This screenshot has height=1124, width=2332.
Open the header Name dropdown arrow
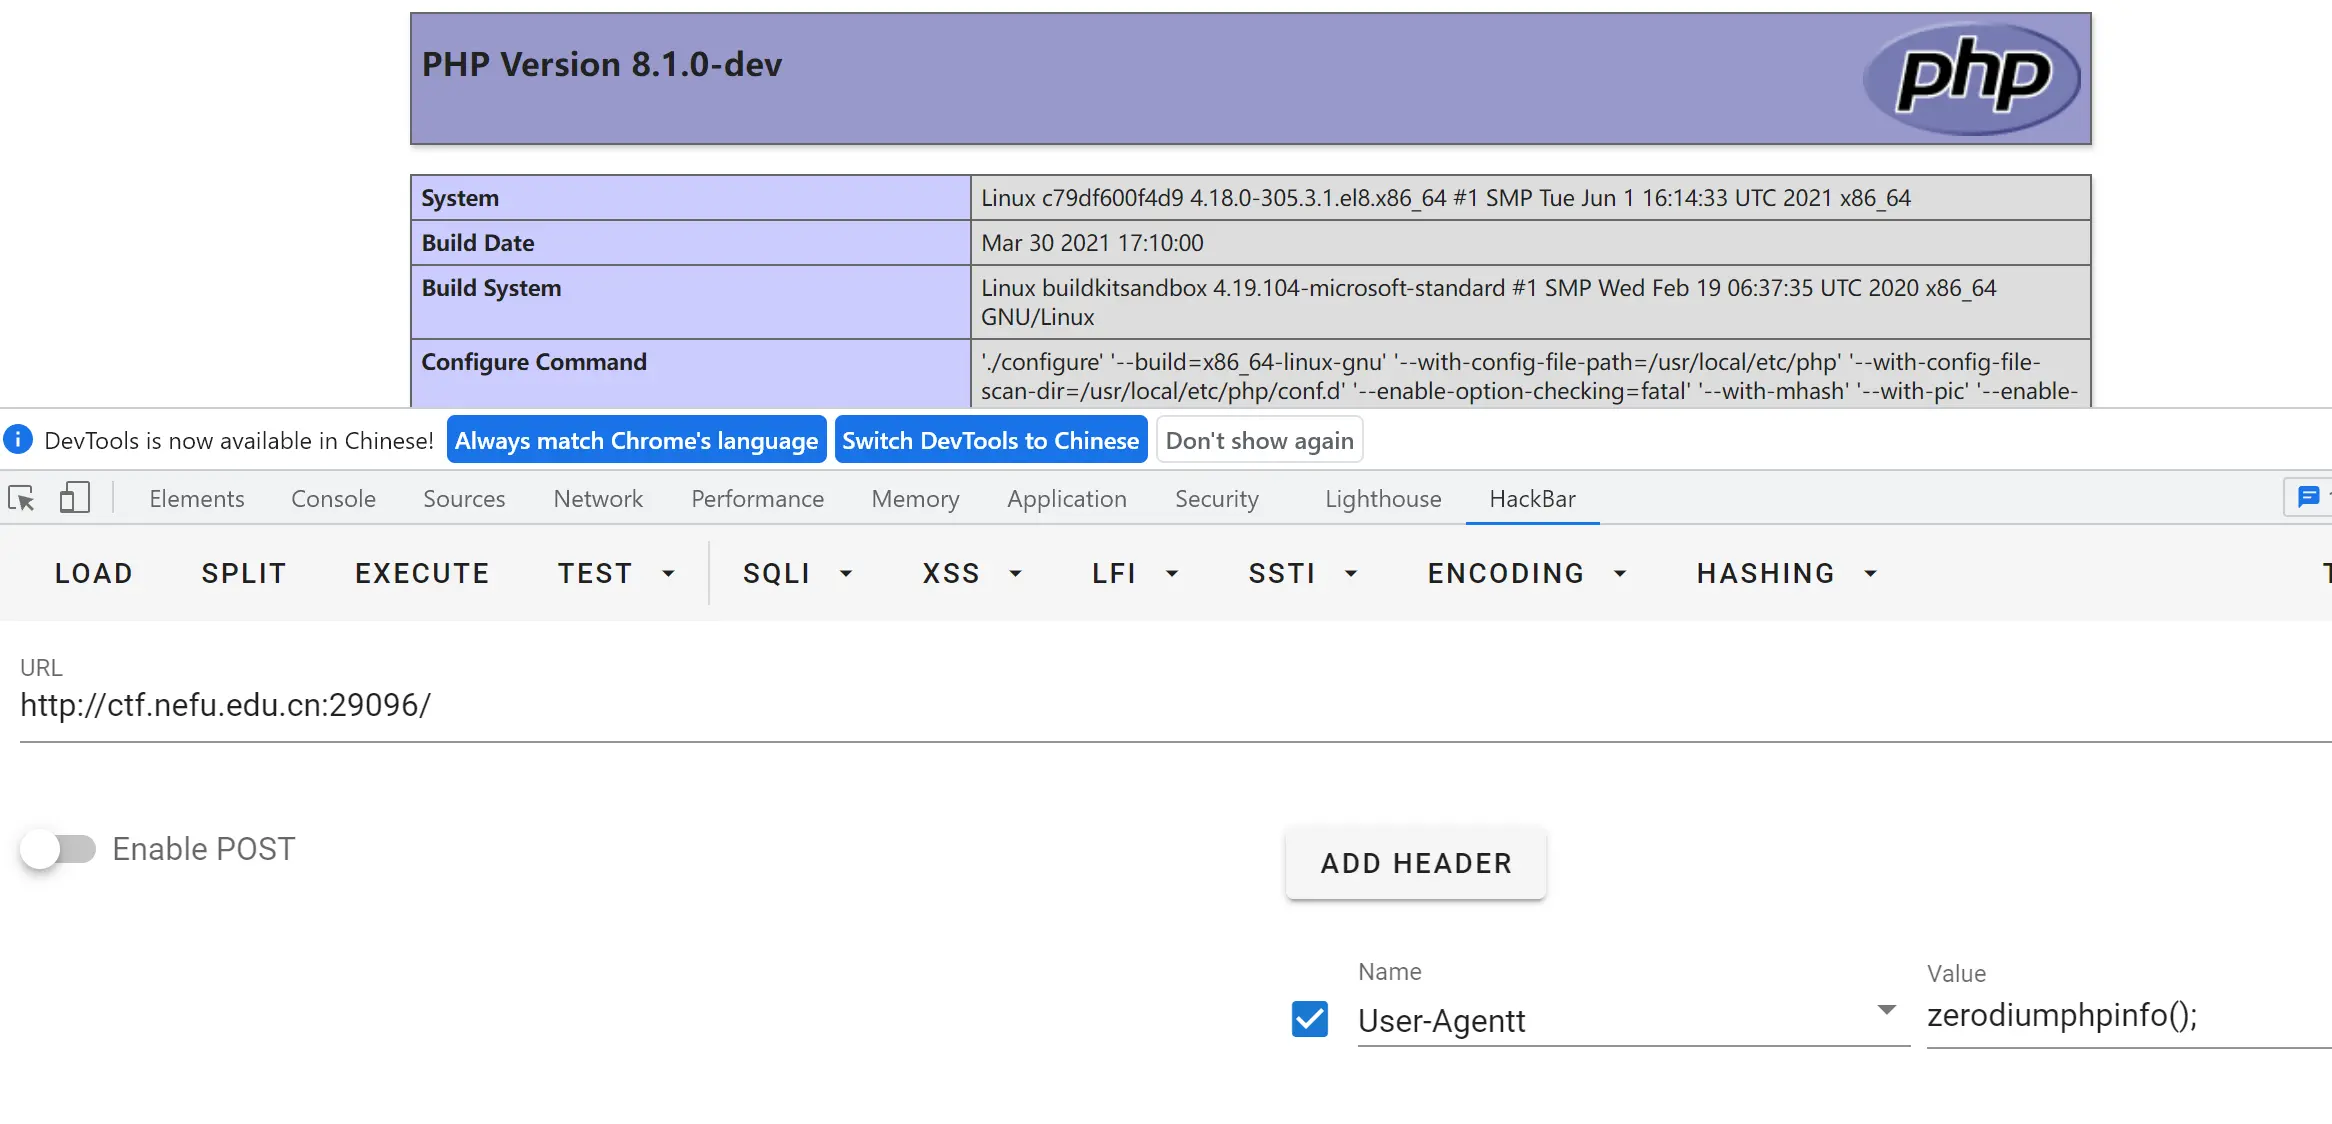tap(1886, 1010)
